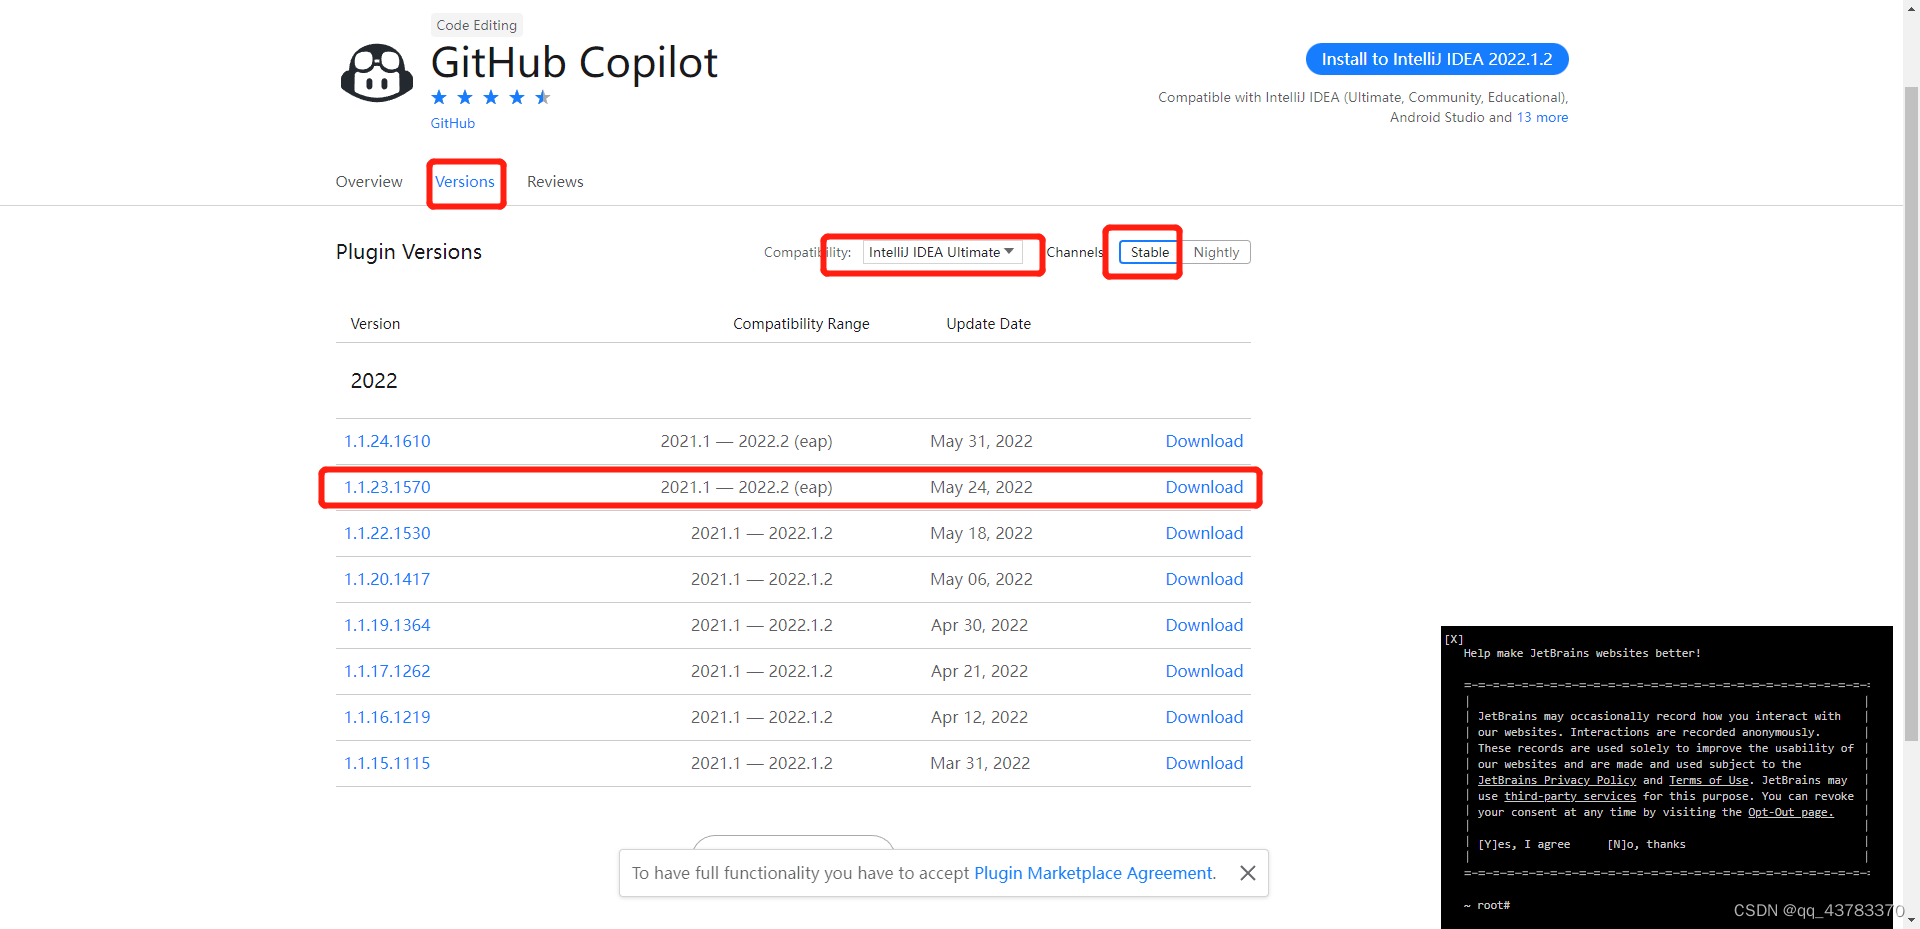Open the IntelliJ IDEA Ultimate compatibility dropdown
The image size is (1920, 929).
[942, 252]
